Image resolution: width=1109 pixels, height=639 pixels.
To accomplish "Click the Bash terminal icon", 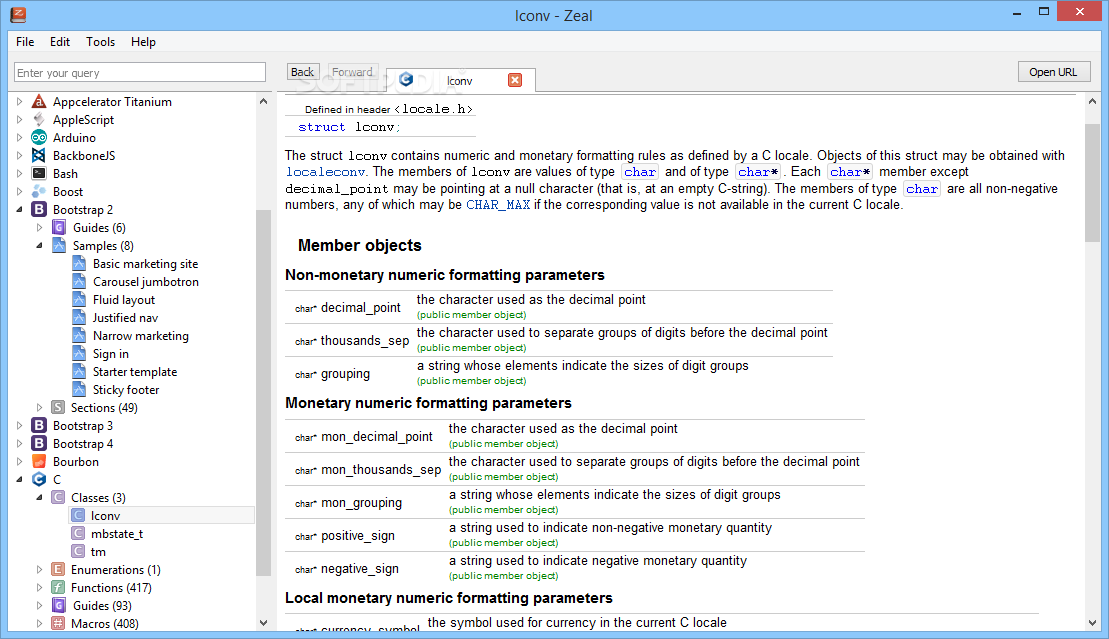I will 39,173.
